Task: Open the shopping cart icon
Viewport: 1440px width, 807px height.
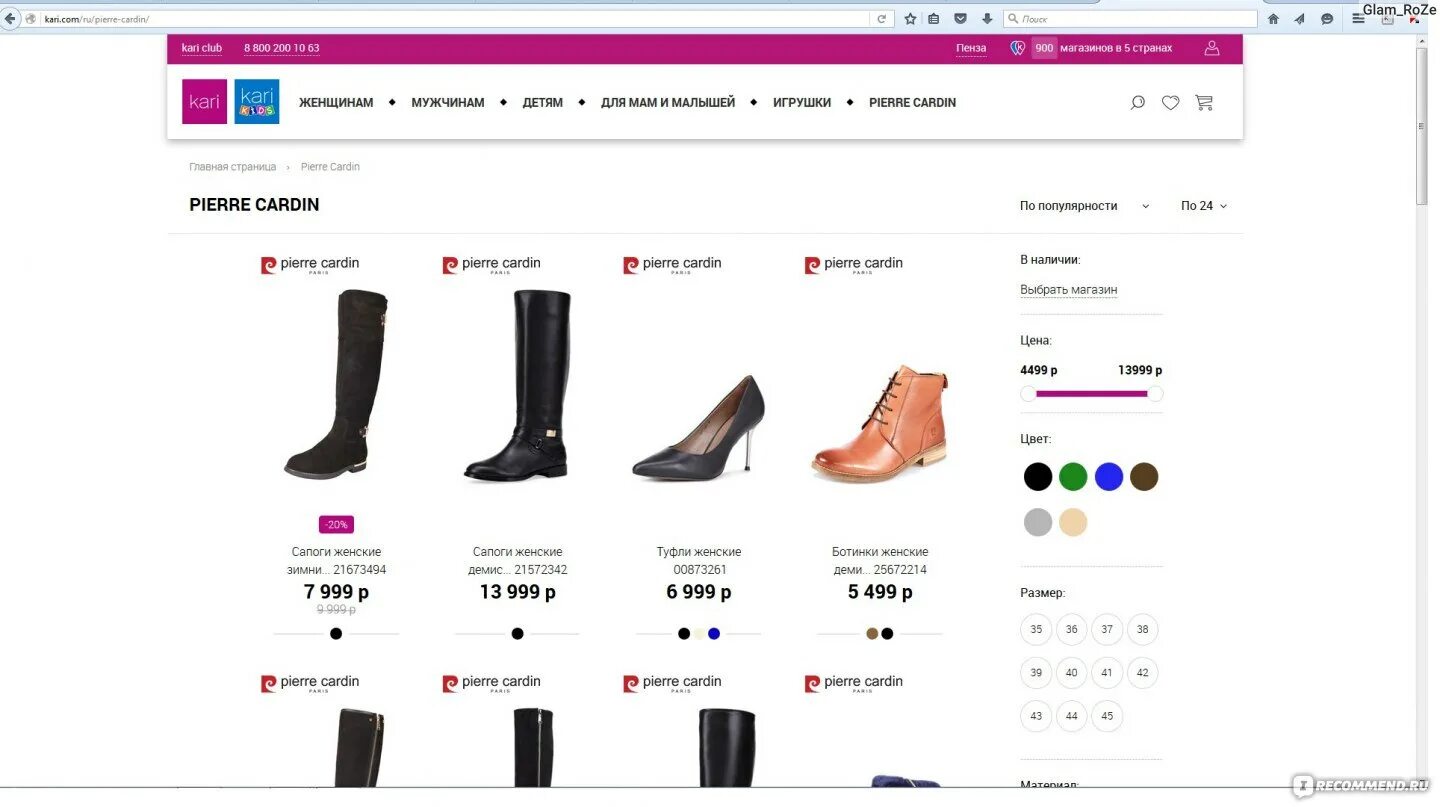Action: (x=1204, y=102)
